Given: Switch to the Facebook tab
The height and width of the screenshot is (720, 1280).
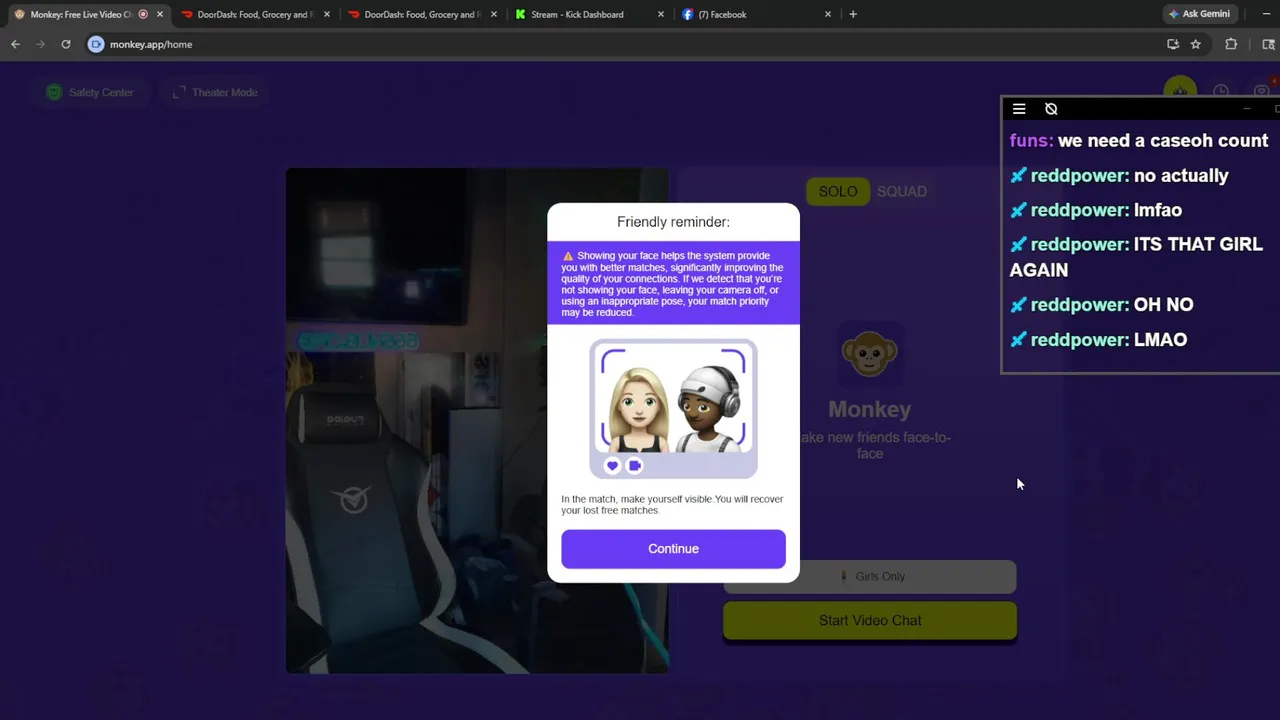Looking at the screenshot, I should click(x=756, y=14).
